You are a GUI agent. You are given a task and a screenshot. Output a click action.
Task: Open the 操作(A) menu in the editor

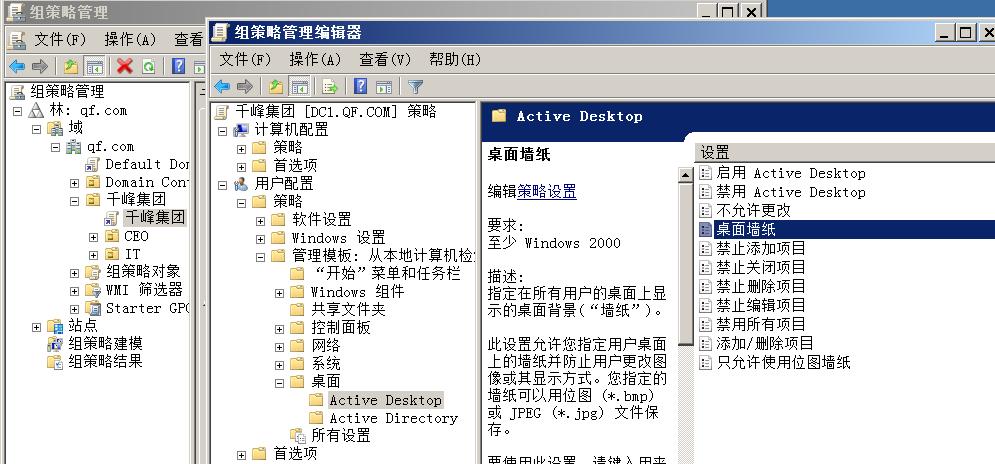[315, 60]
